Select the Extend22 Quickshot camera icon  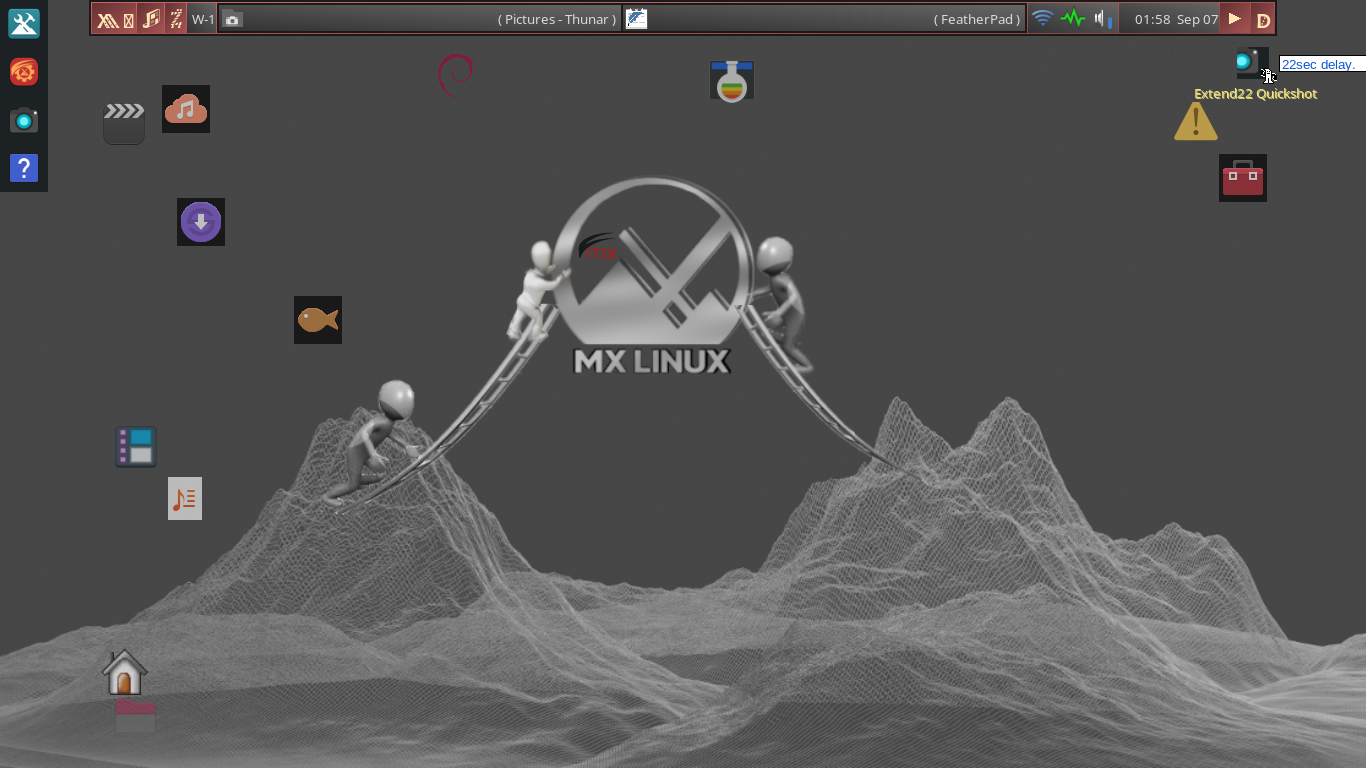tap(1251, 62)
